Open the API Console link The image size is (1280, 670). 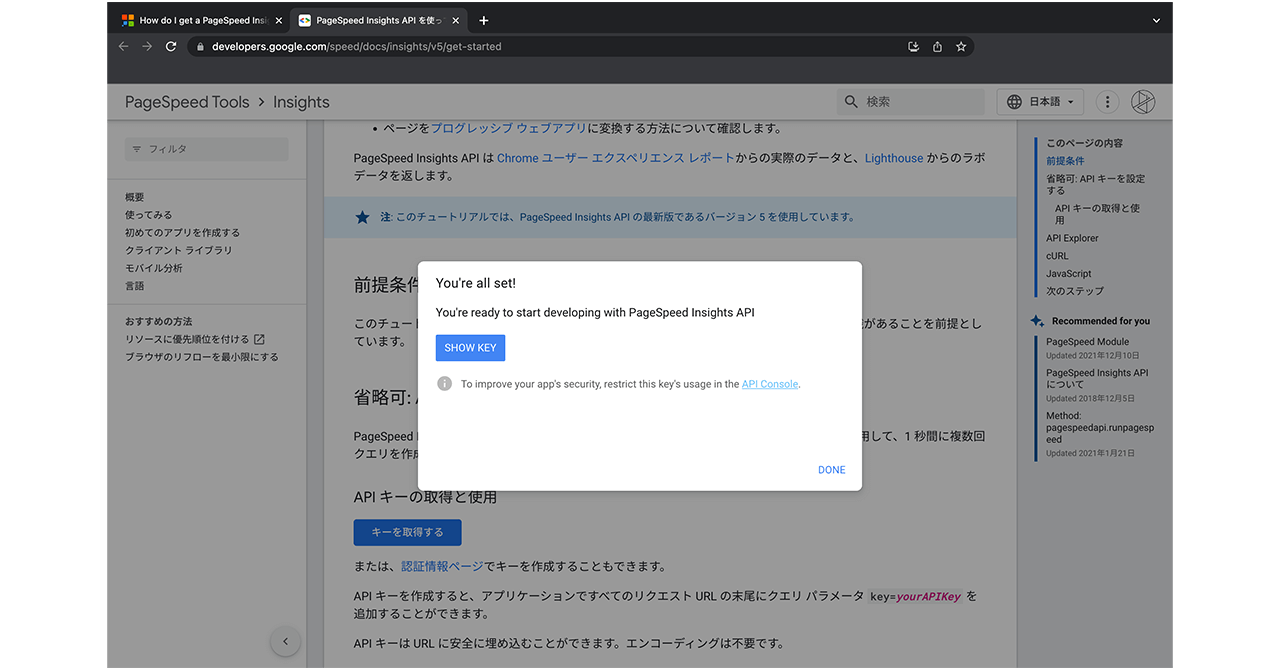tap(770, 384)
